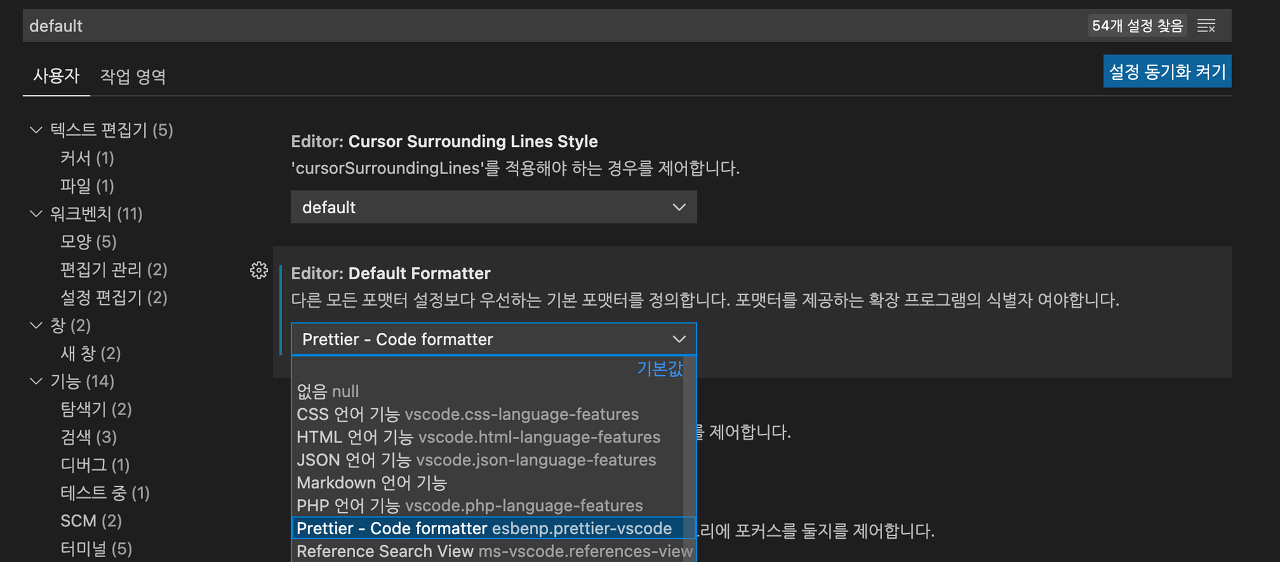This screenshot has width=1280, height=562.
Task: Open the Cursor Surrounding Lines Style dropdown
Action: coord(494,207)
